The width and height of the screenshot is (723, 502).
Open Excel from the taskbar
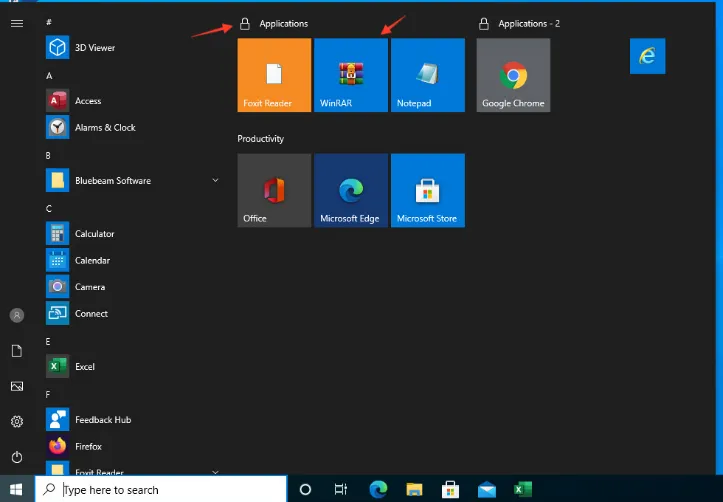[x=522, y=489]
